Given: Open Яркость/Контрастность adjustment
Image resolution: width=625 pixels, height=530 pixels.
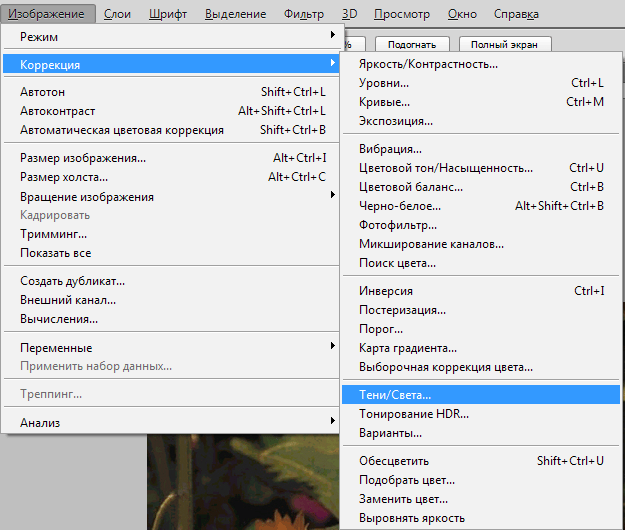Looking at the screenshot, I should (481, 64).
